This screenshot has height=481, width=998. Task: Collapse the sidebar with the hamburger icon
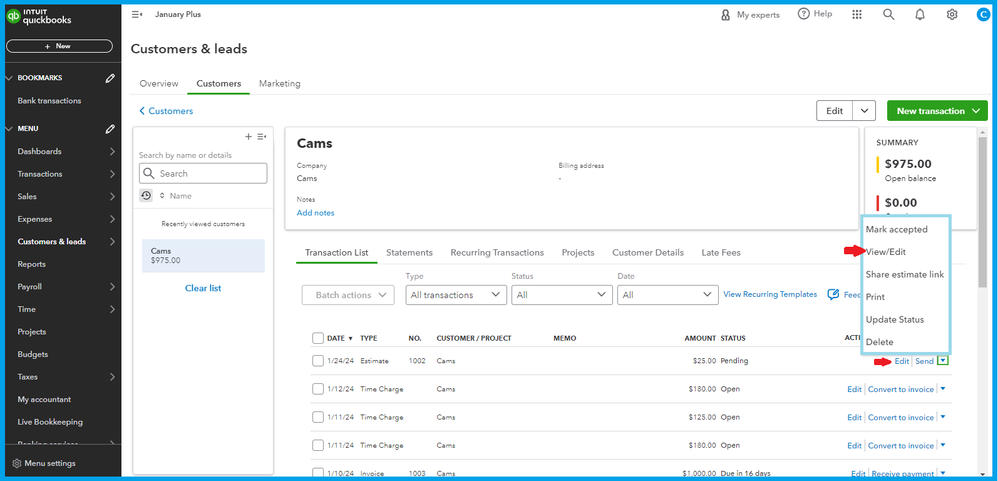tap(137, 15)
